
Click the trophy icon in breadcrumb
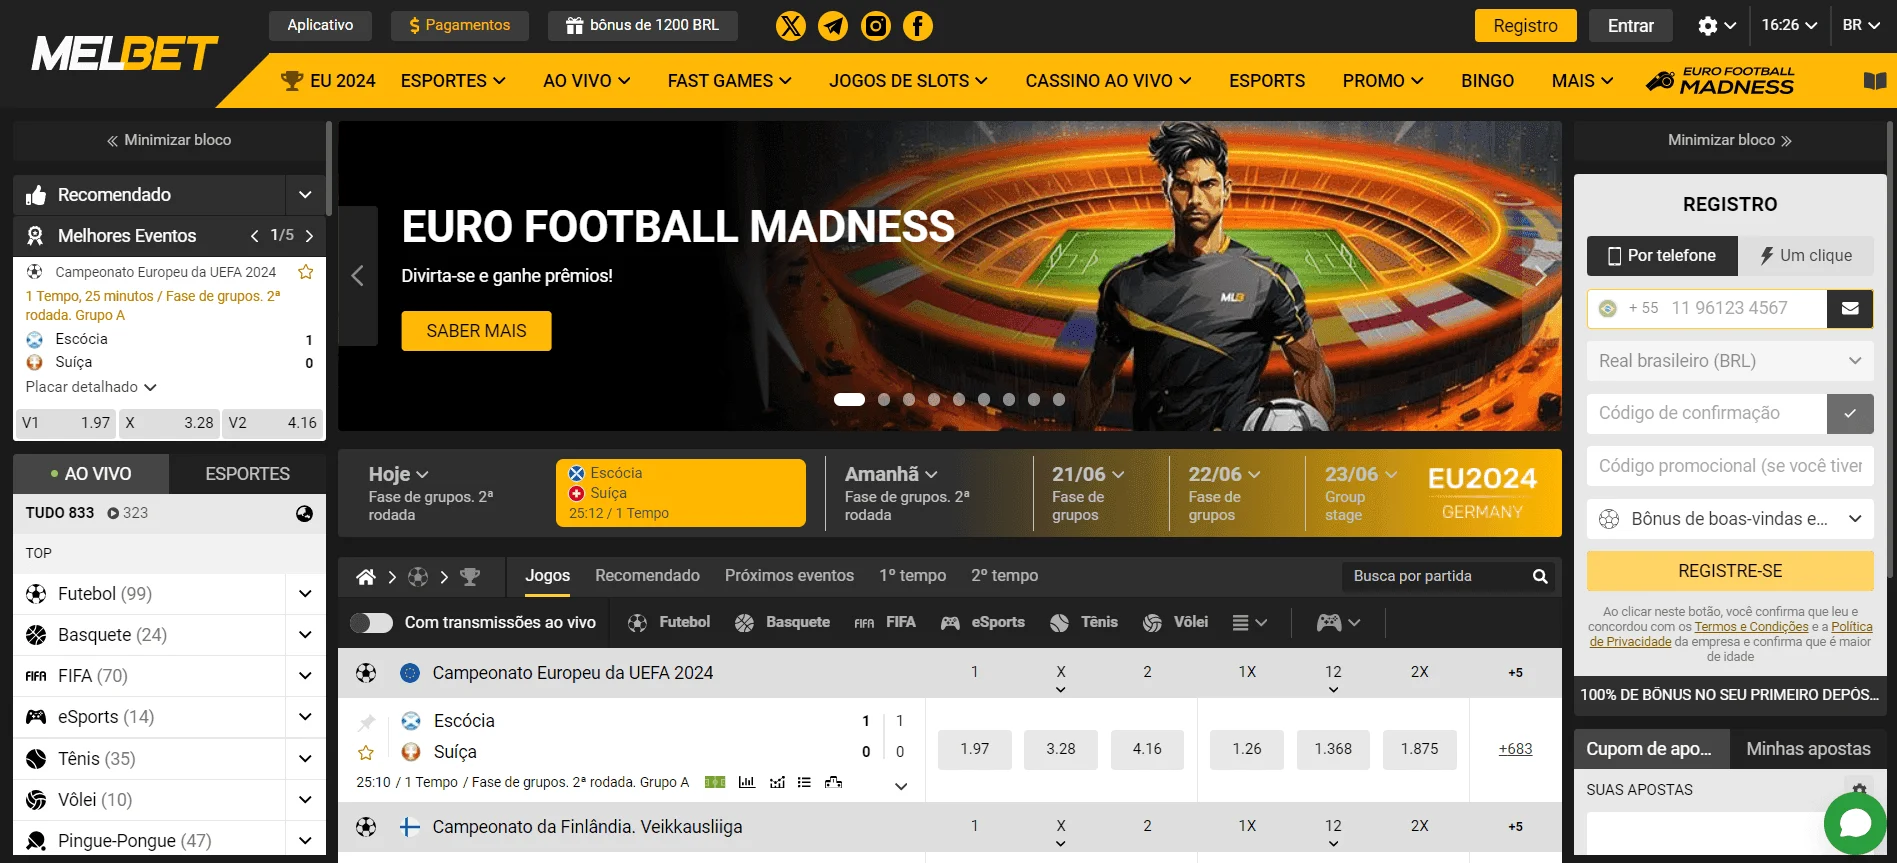(470, 577)
